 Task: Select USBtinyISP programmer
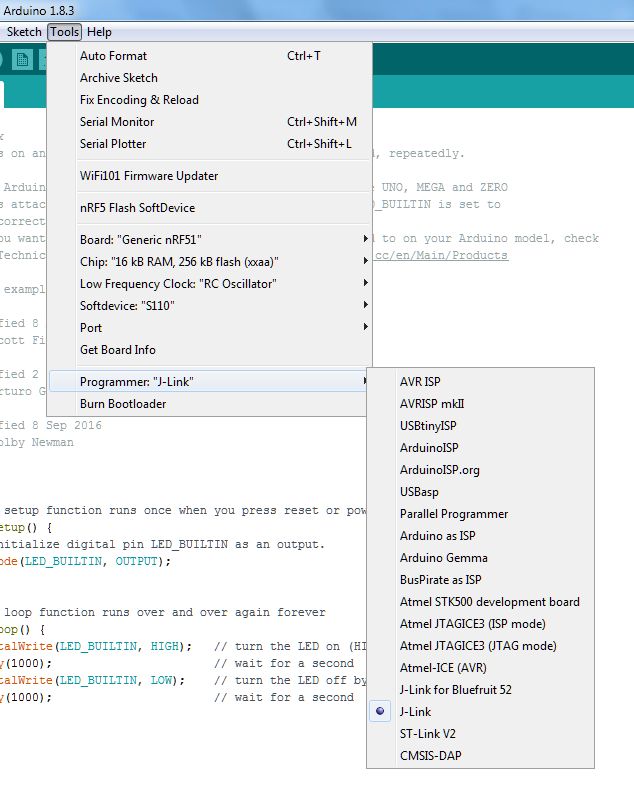click(481, 426)
